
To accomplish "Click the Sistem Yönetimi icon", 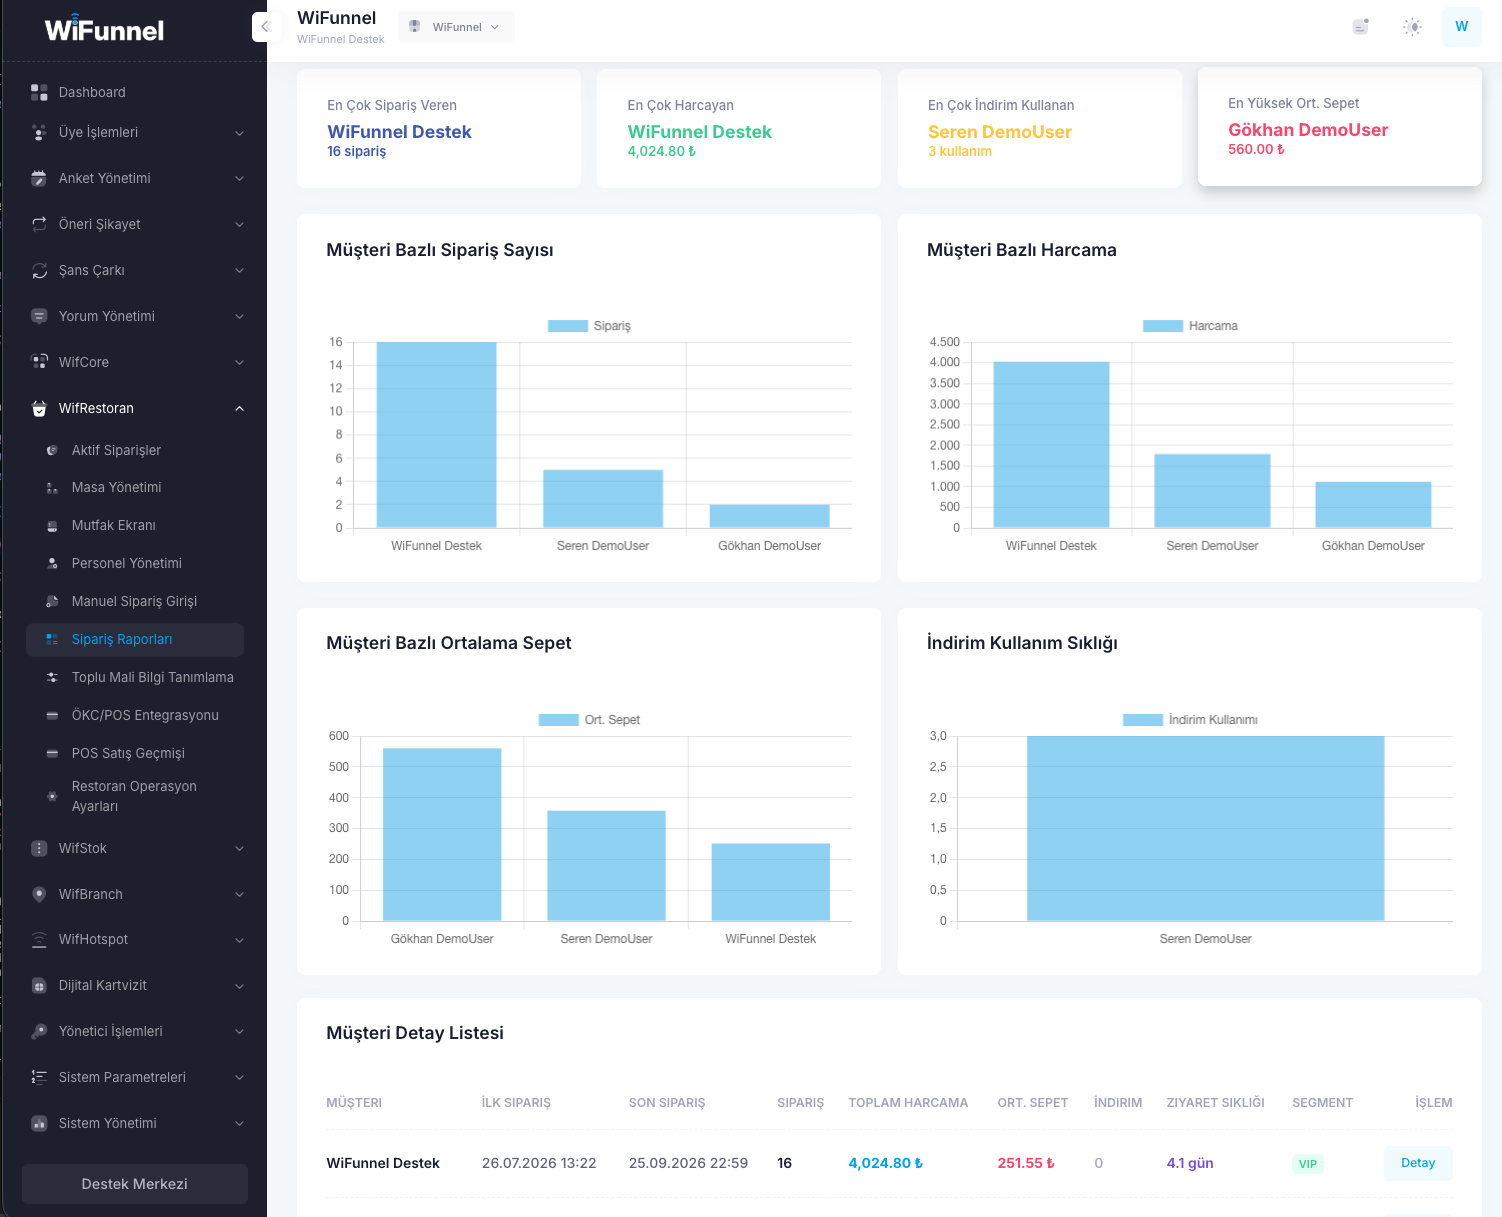I will click(39, 1123).
